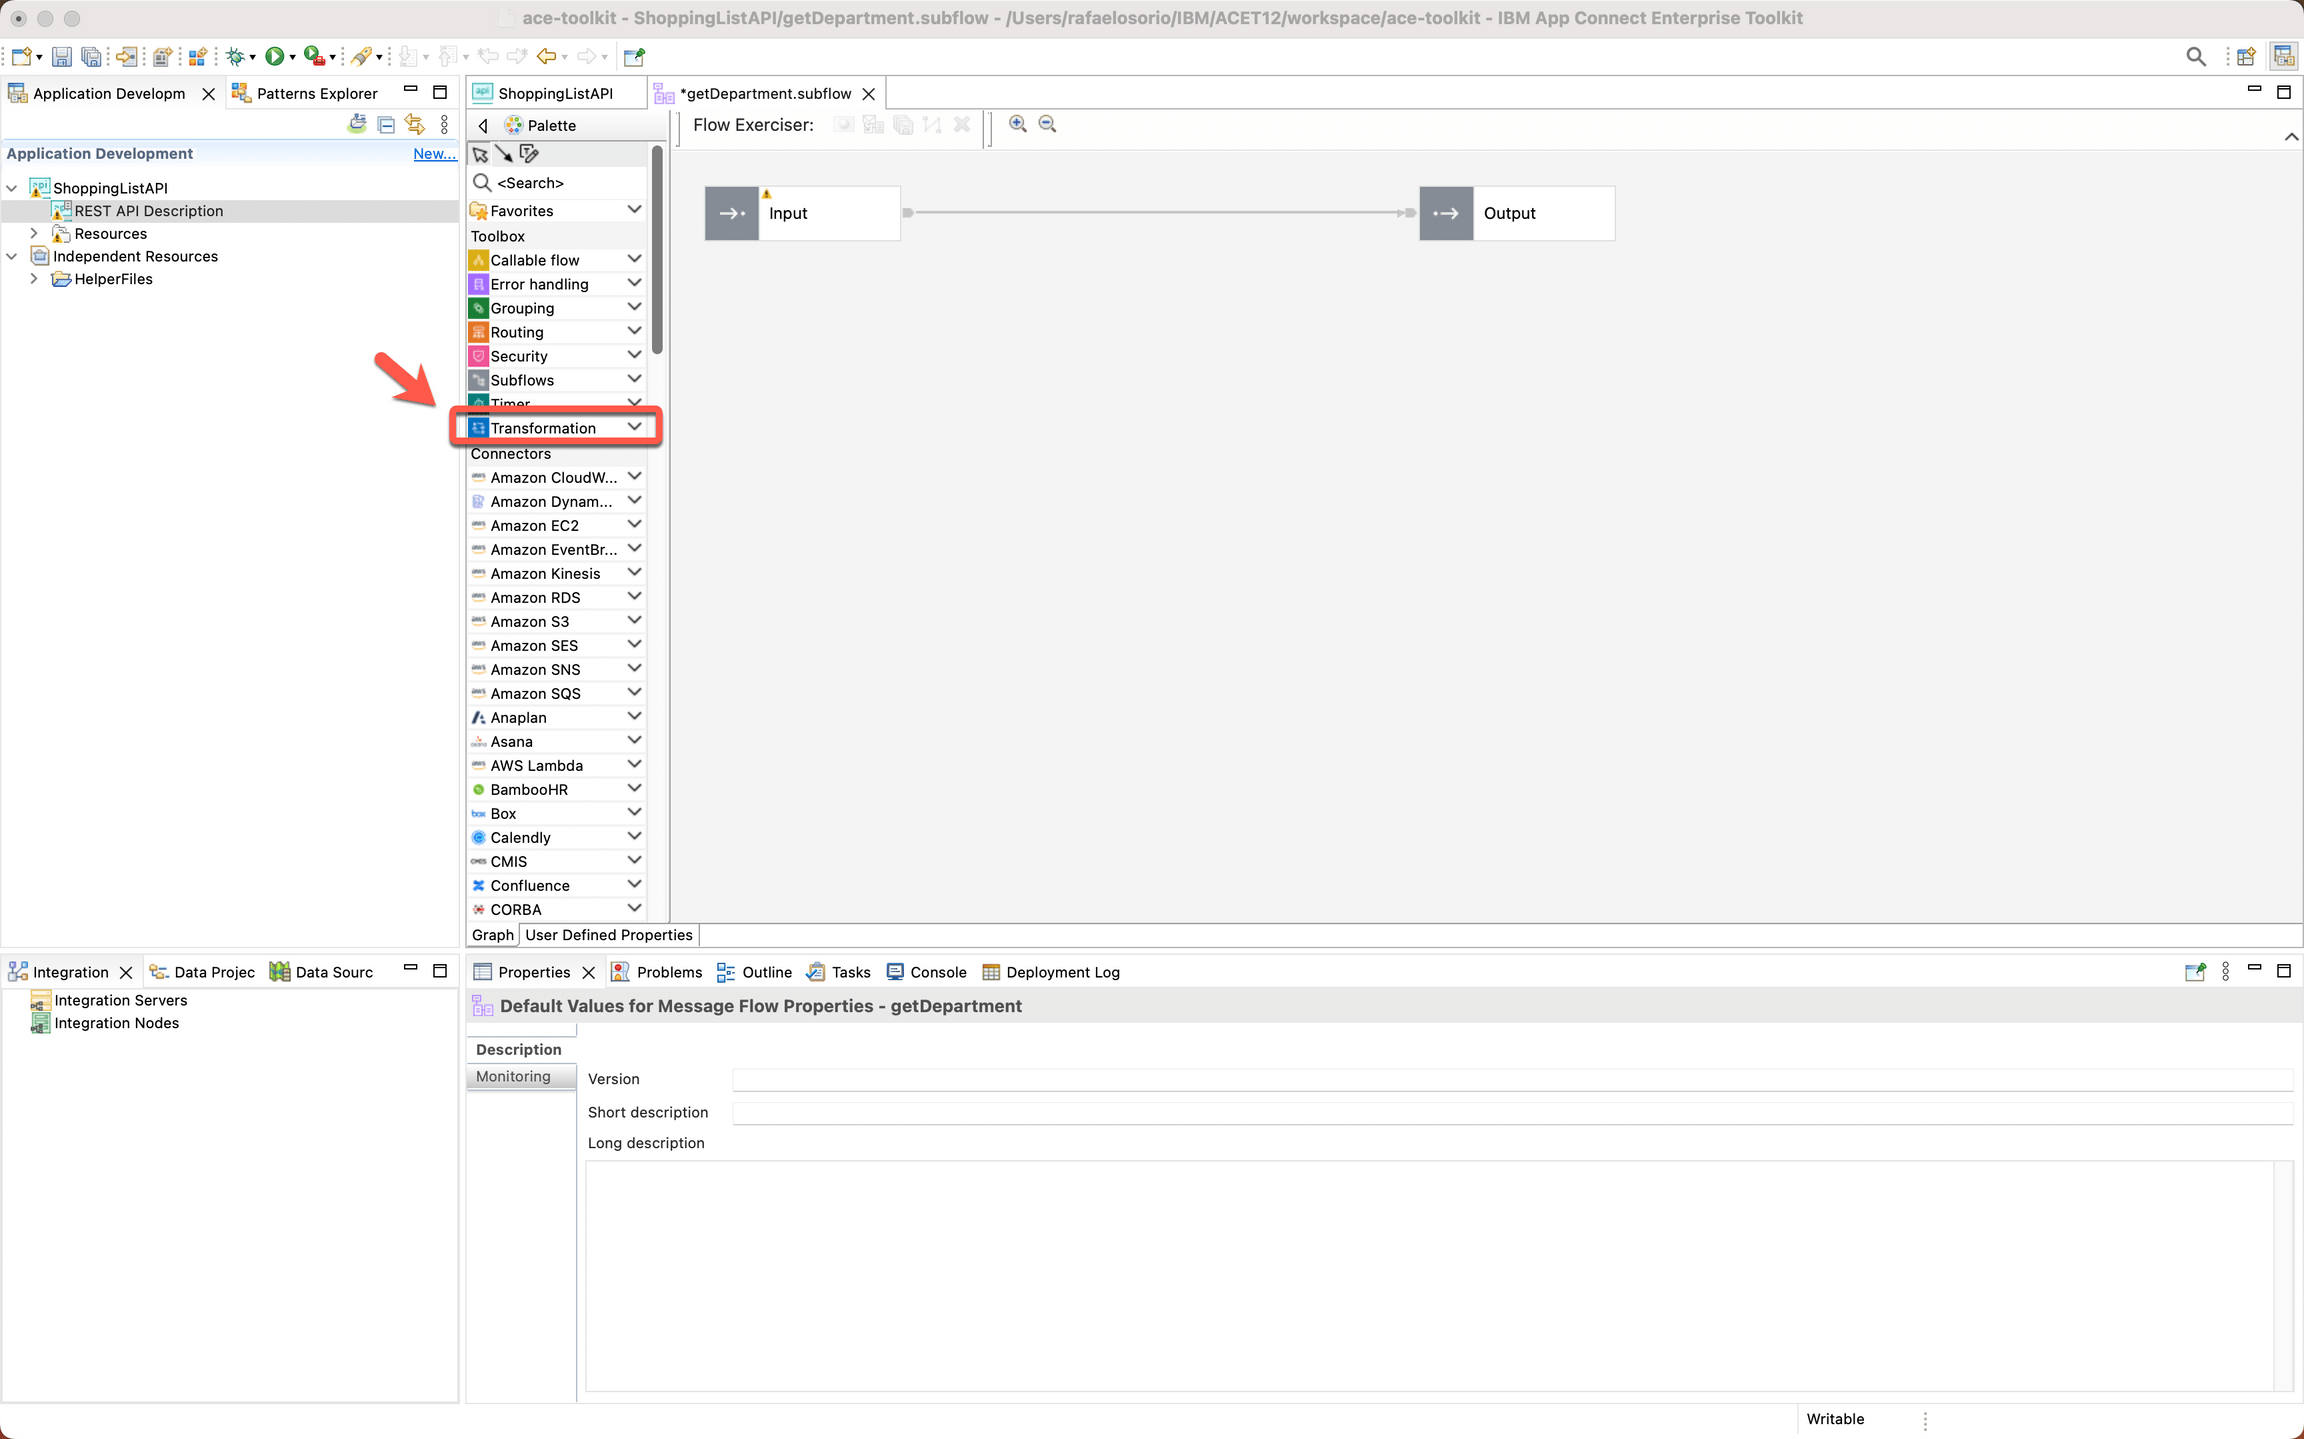Start a debug session using the bug icon
2304x1439 pixels.
(236, 56)
